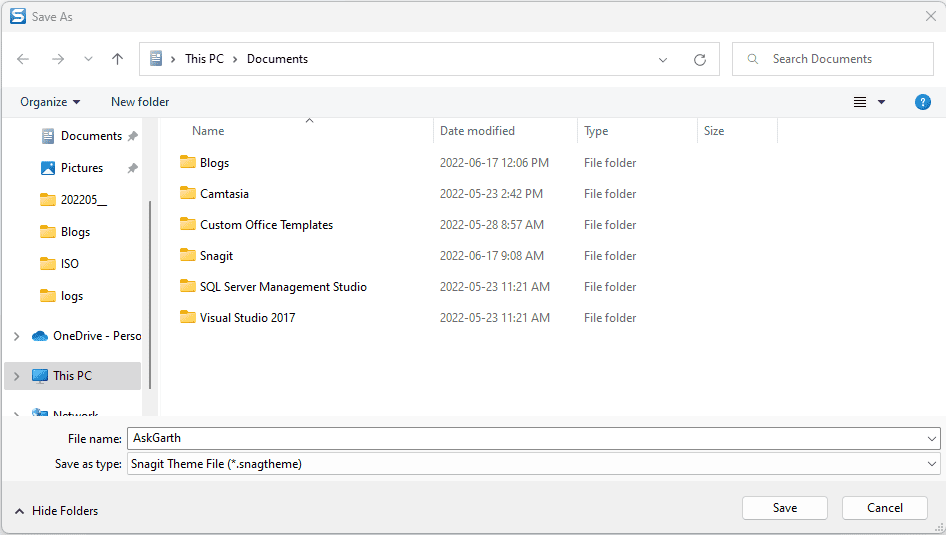Open the address bar history dropdown
The height and width of the screenshot is (535, 946).
[x=663, y=60]
